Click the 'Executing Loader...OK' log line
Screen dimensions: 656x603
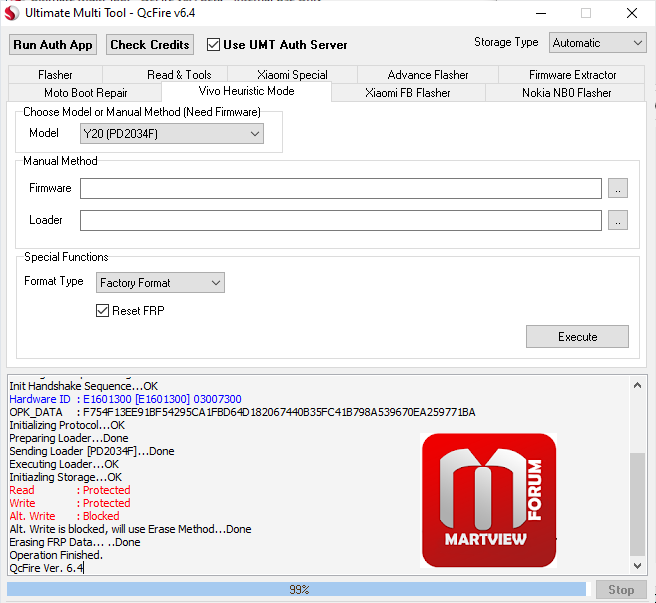click(x=64, y=464)
